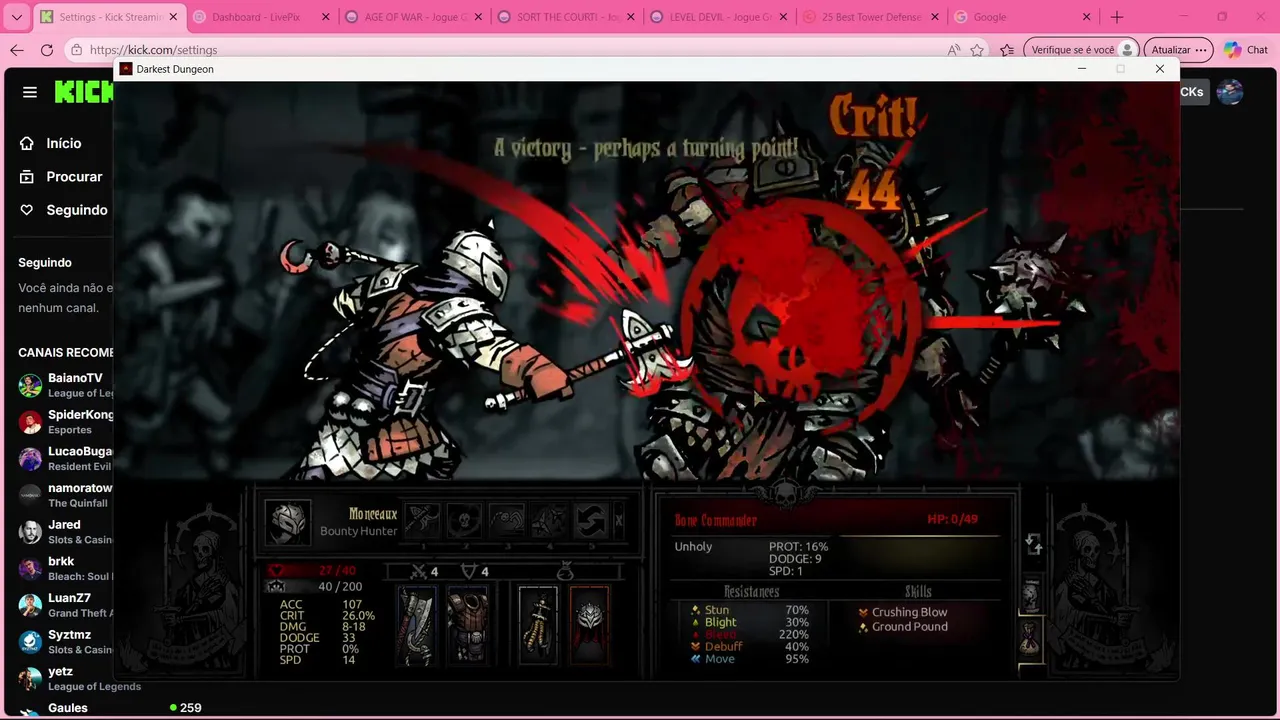Click the first trinket slot card
Image resolution: width=1280 pixels, height=720 pixels.
[x=538, y=624]
